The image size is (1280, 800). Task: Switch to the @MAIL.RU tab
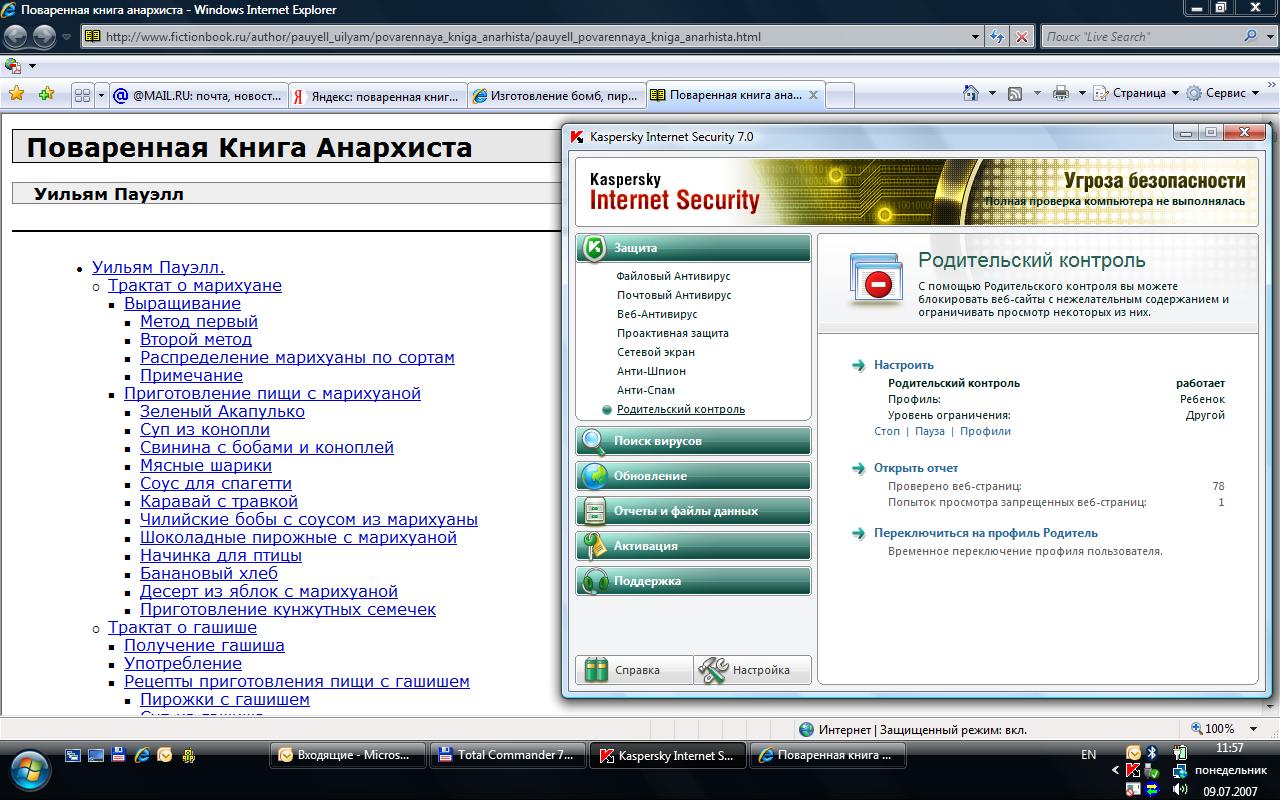coord(199,95)
